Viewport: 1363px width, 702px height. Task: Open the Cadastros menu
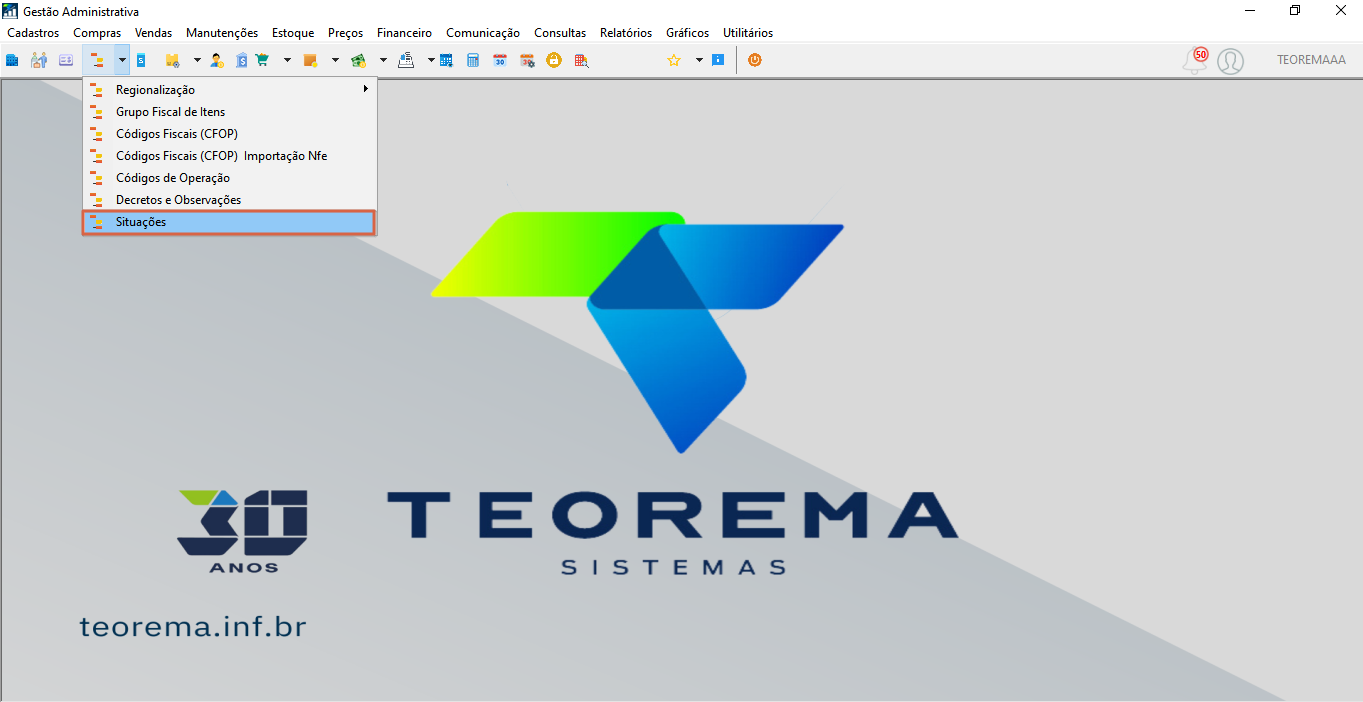[33, 33]
